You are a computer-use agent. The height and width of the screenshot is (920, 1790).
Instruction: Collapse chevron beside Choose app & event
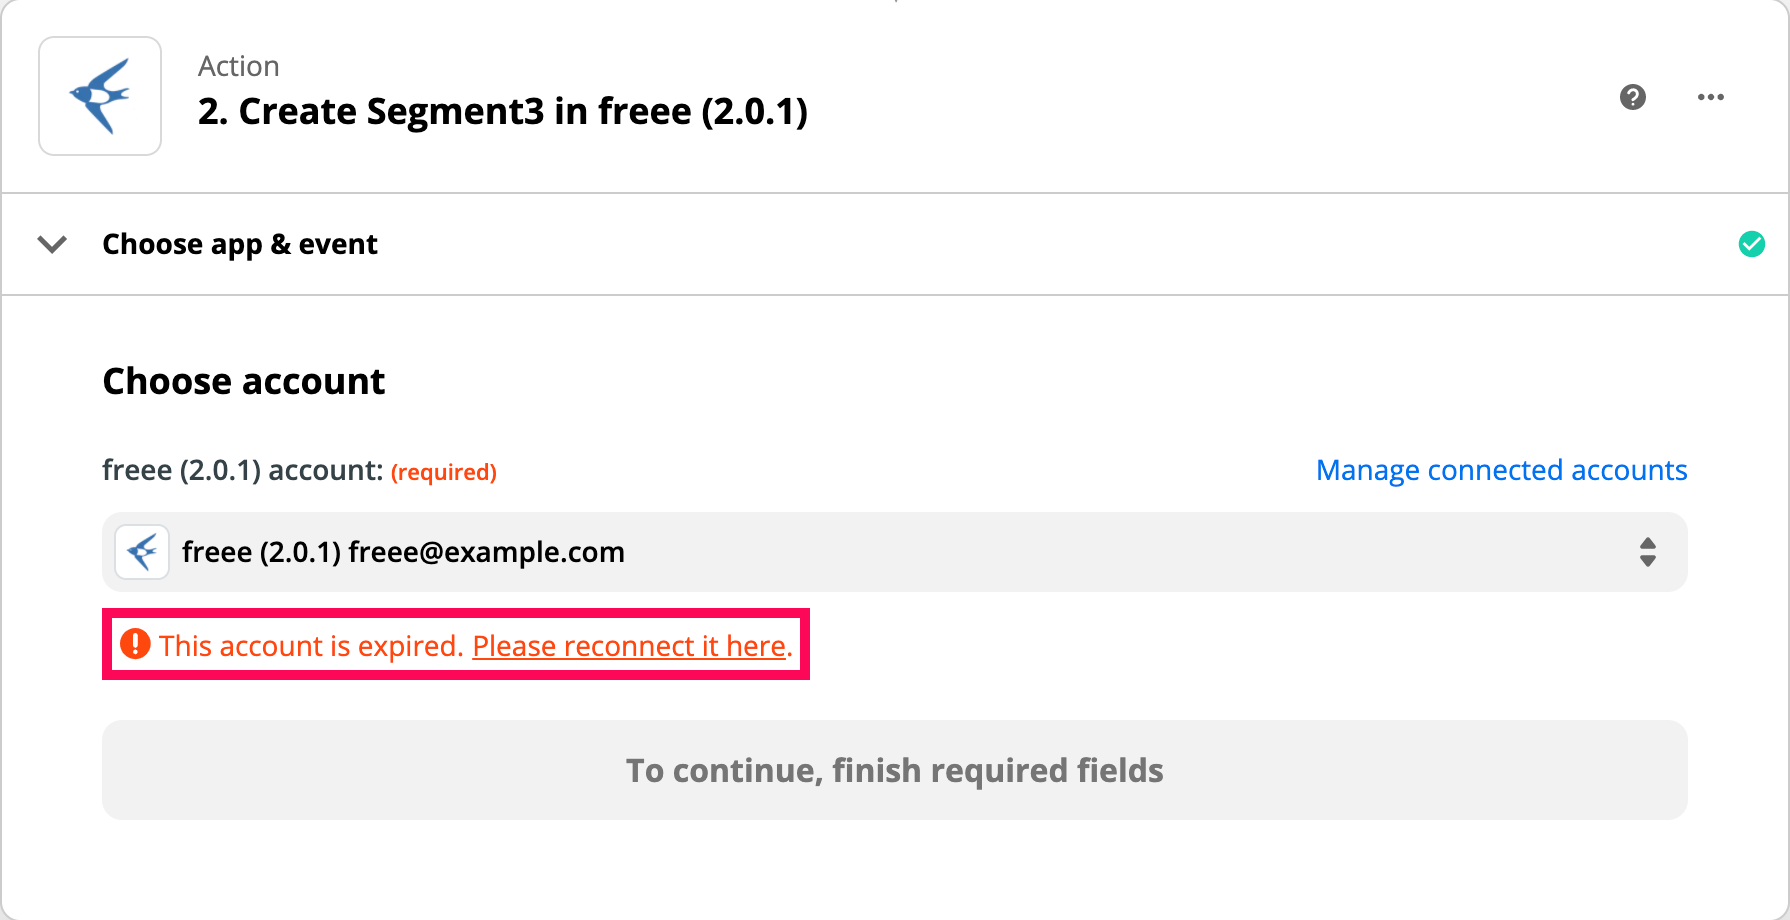point(52,244)
